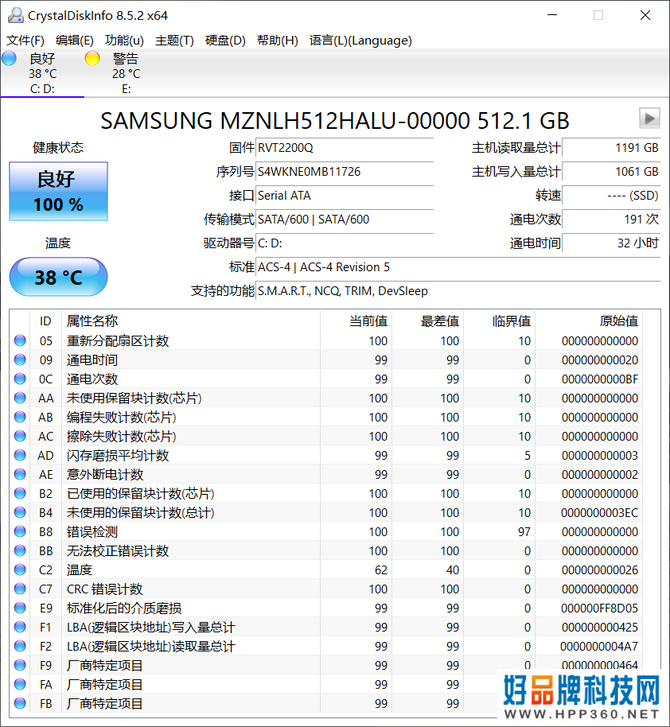Click the serial number field S4WKNE0MB11726
The height and width of the screenshot is (727, 670).
coord(345,172)
